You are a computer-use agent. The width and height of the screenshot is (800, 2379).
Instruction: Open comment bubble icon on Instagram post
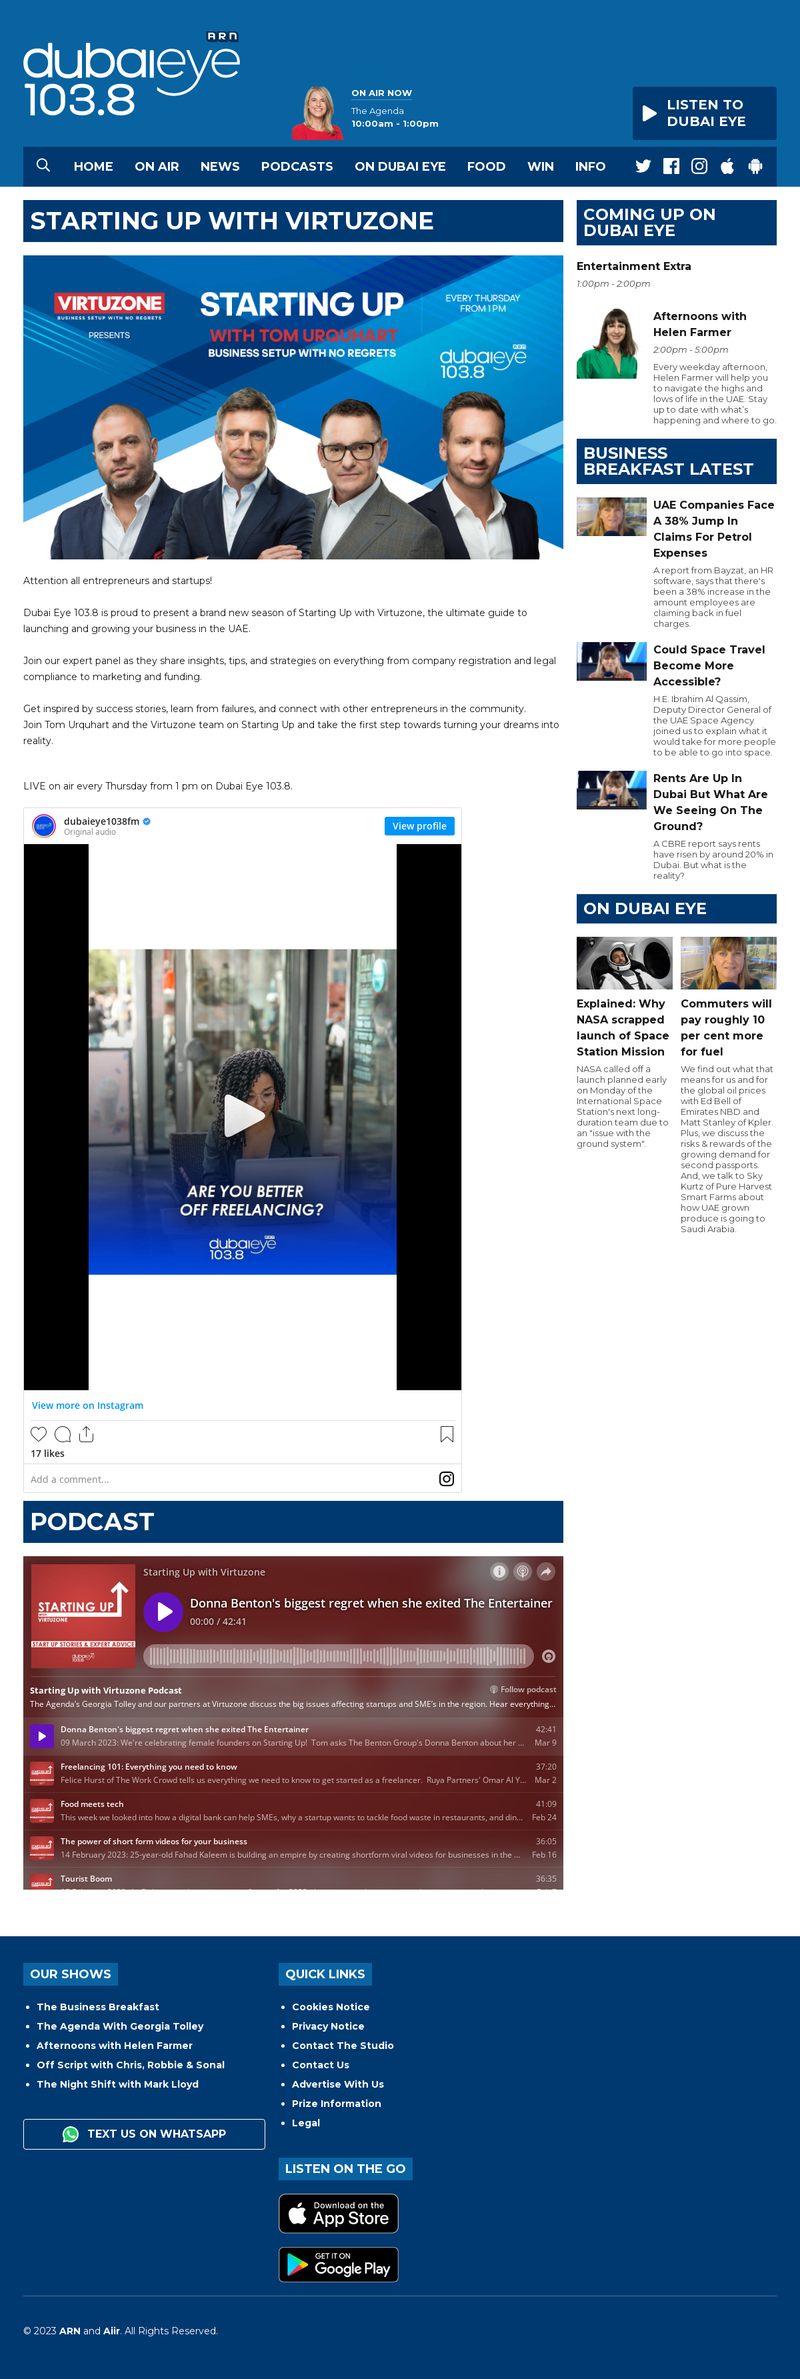pos(63,1434)
